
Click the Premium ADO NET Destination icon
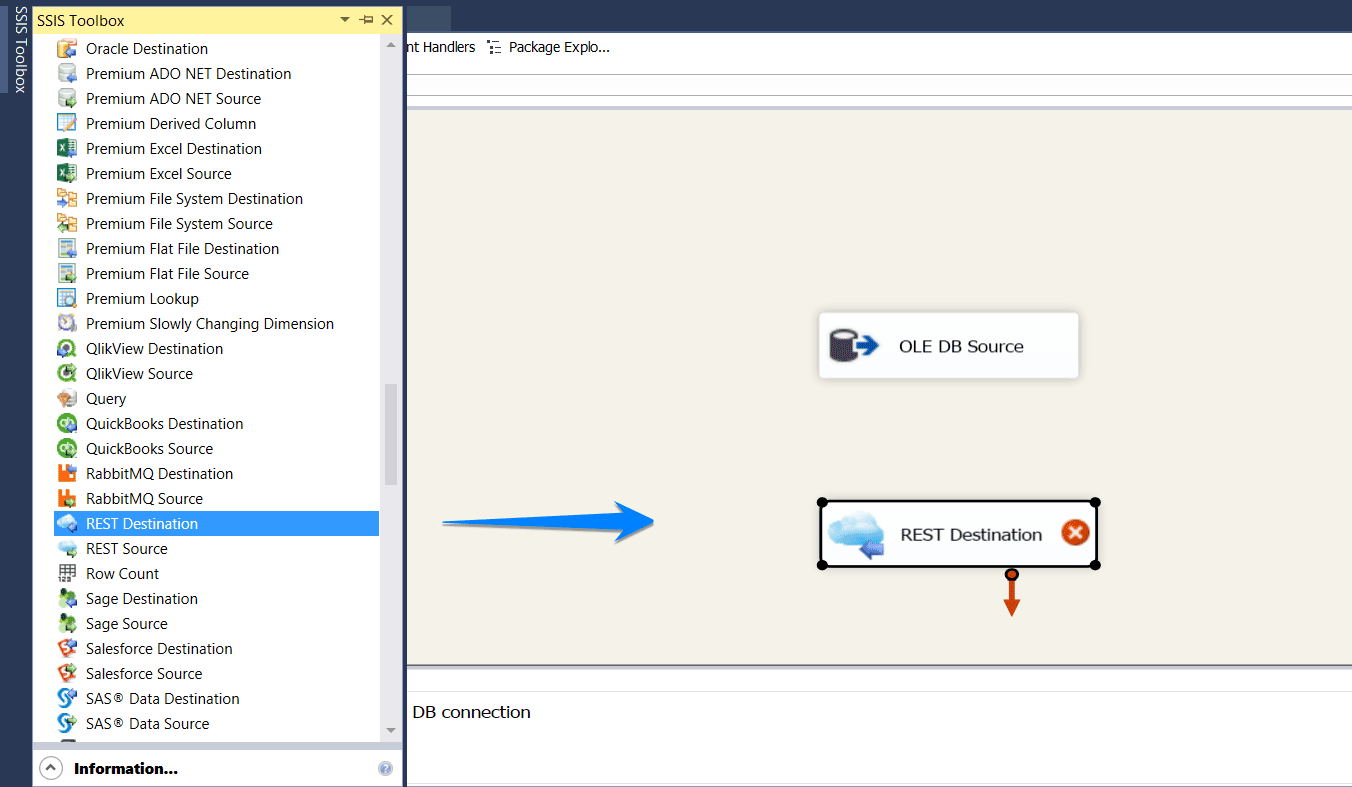click(67, 73)
